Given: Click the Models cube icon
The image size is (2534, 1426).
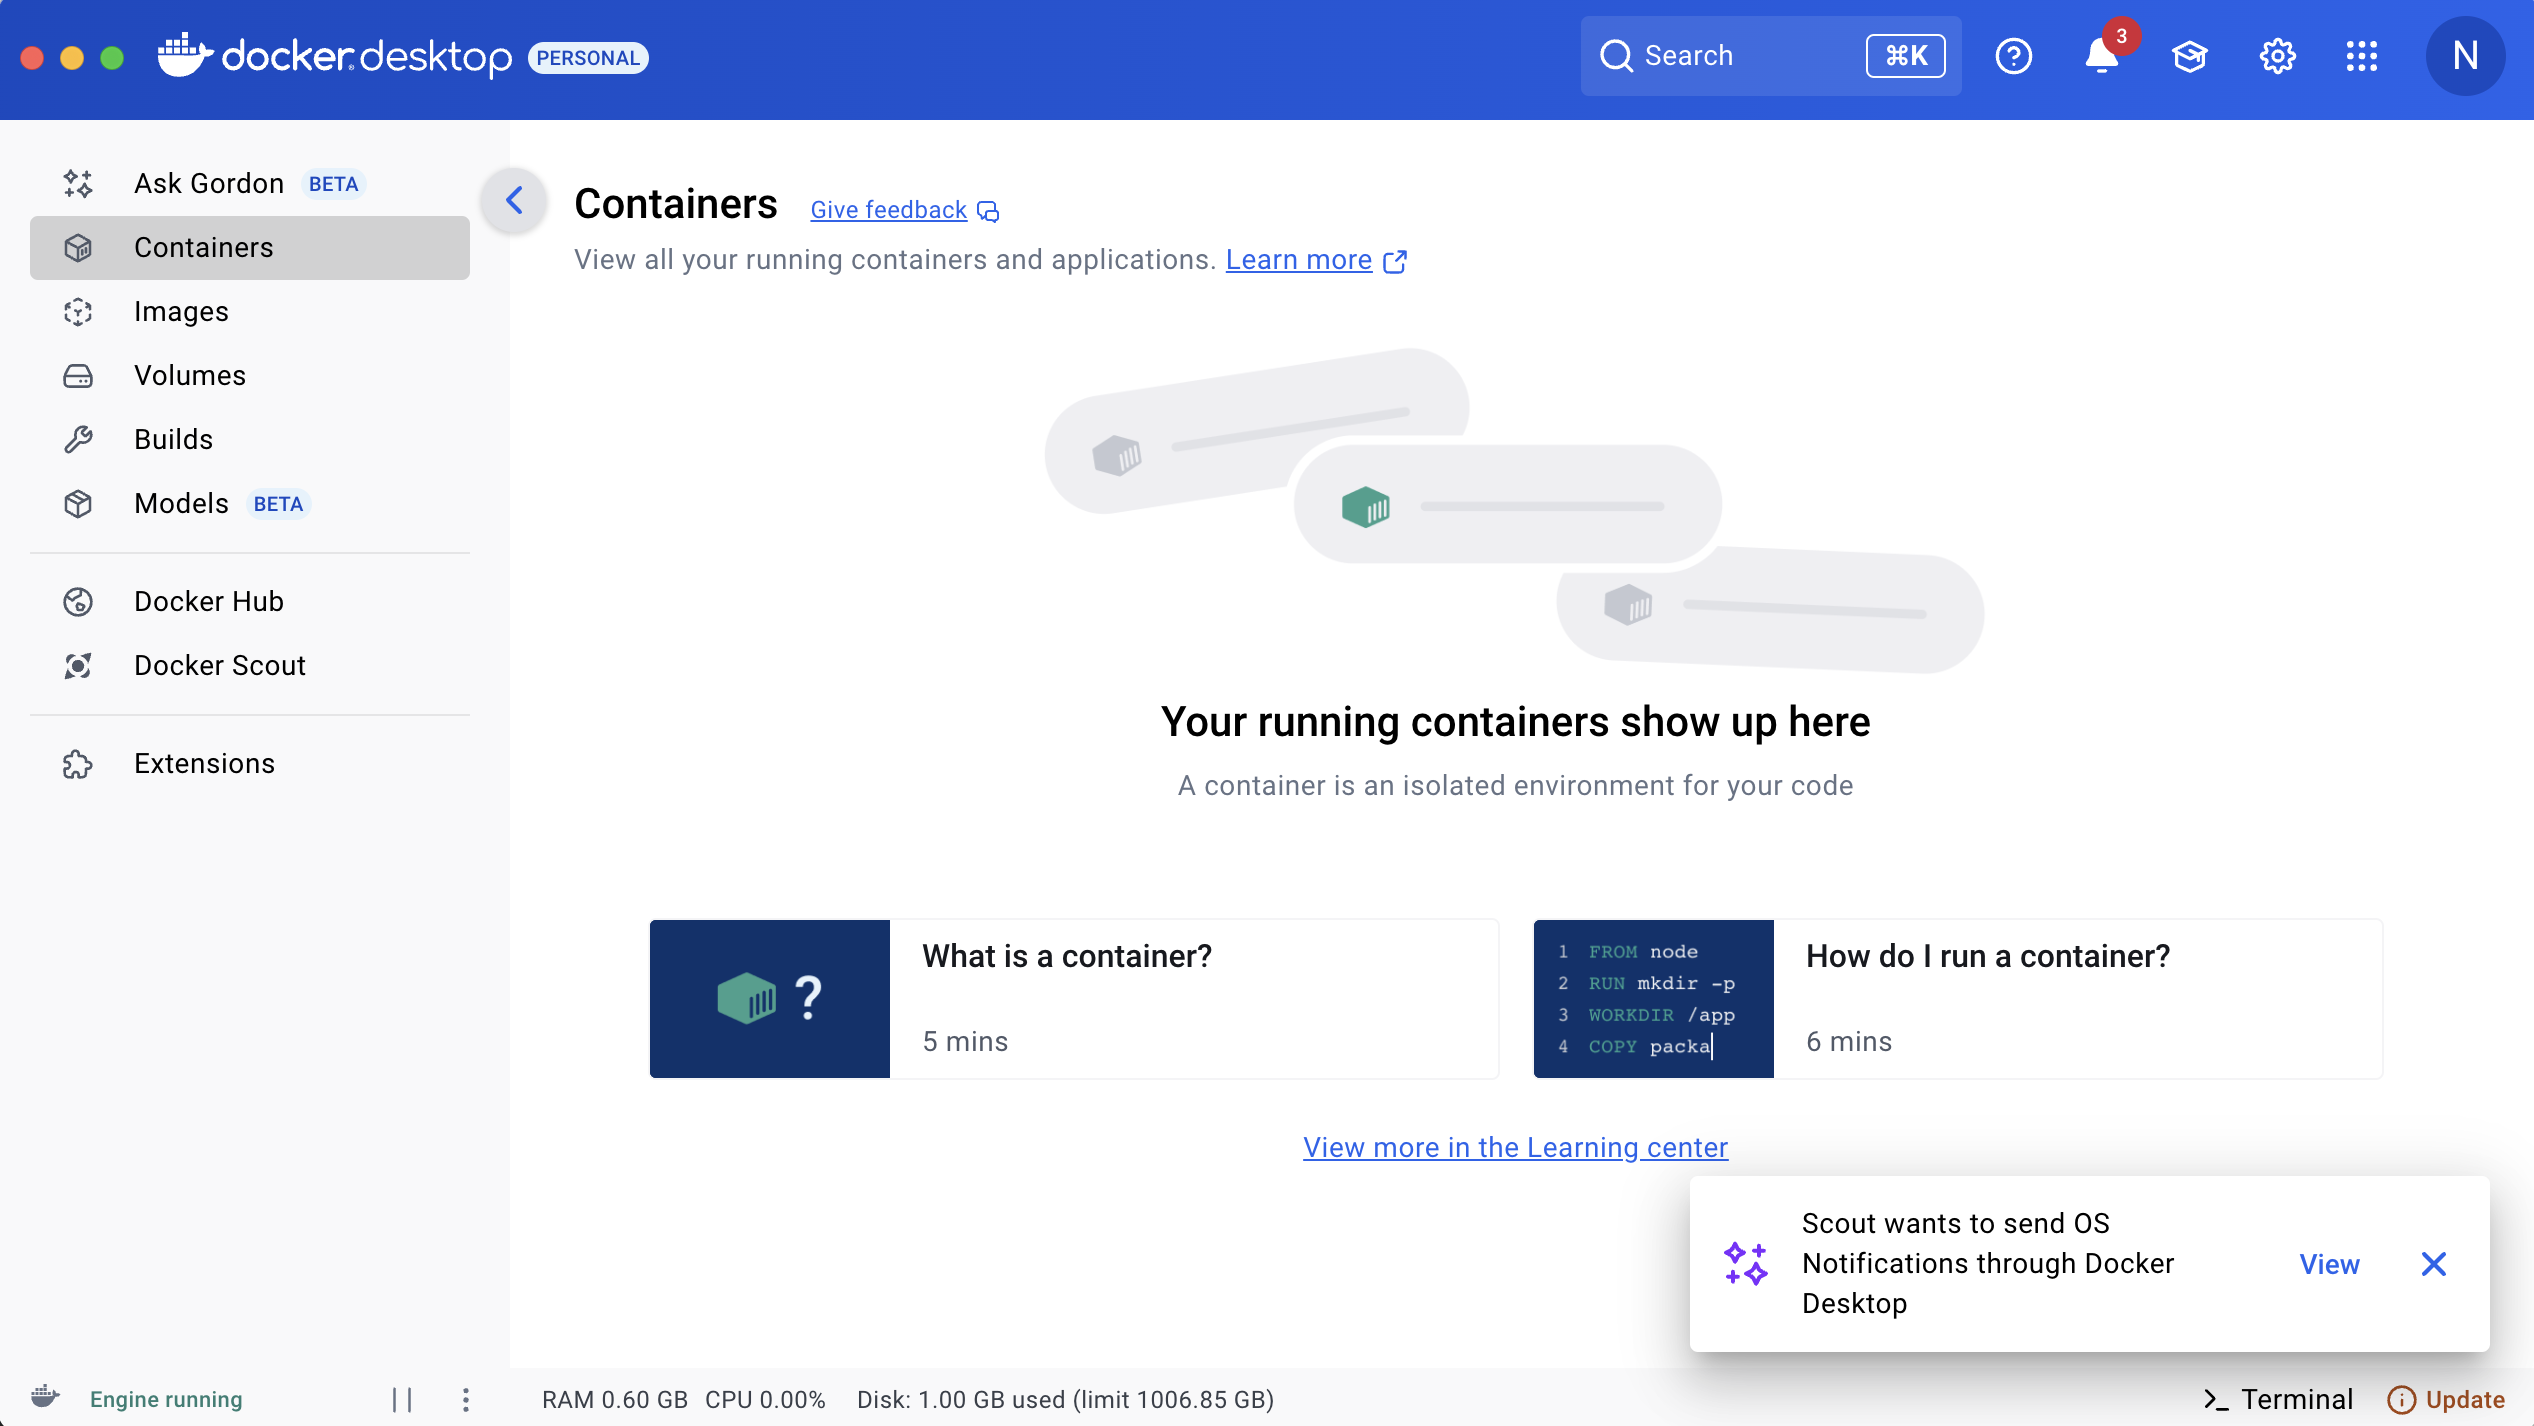Looking at the screenshot, I should point(78,504).
